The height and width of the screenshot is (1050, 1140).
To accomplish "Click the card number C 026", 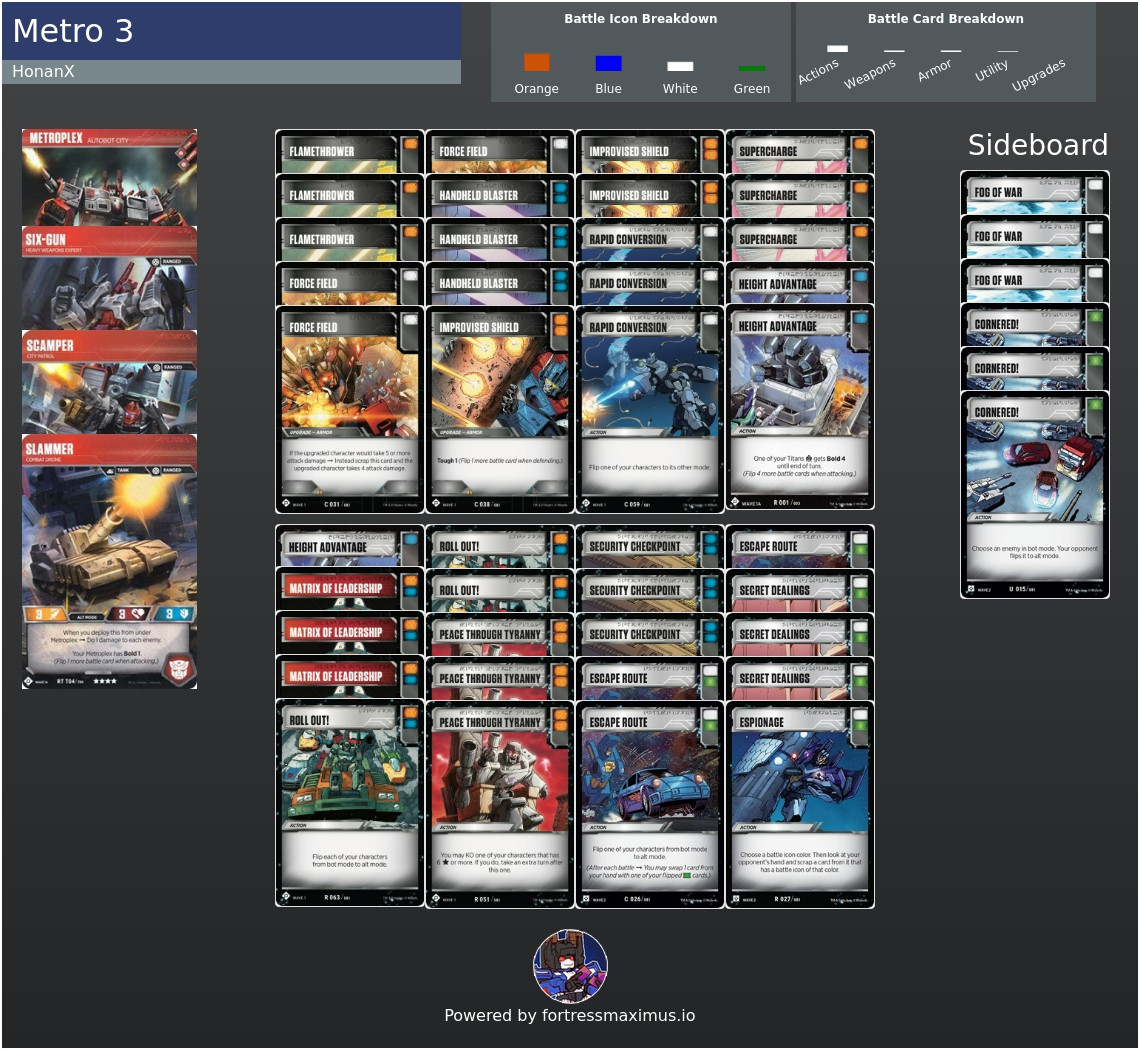I will 632,899.
